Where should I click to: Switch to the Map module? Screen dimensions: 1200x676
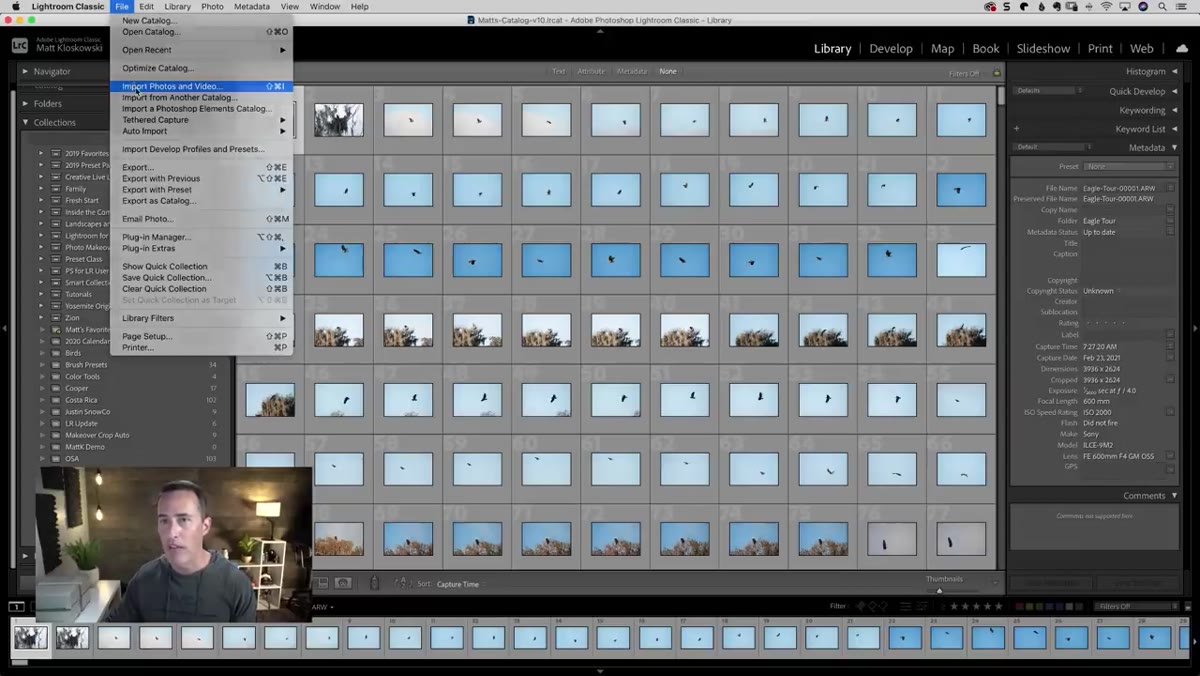point(942,48)
